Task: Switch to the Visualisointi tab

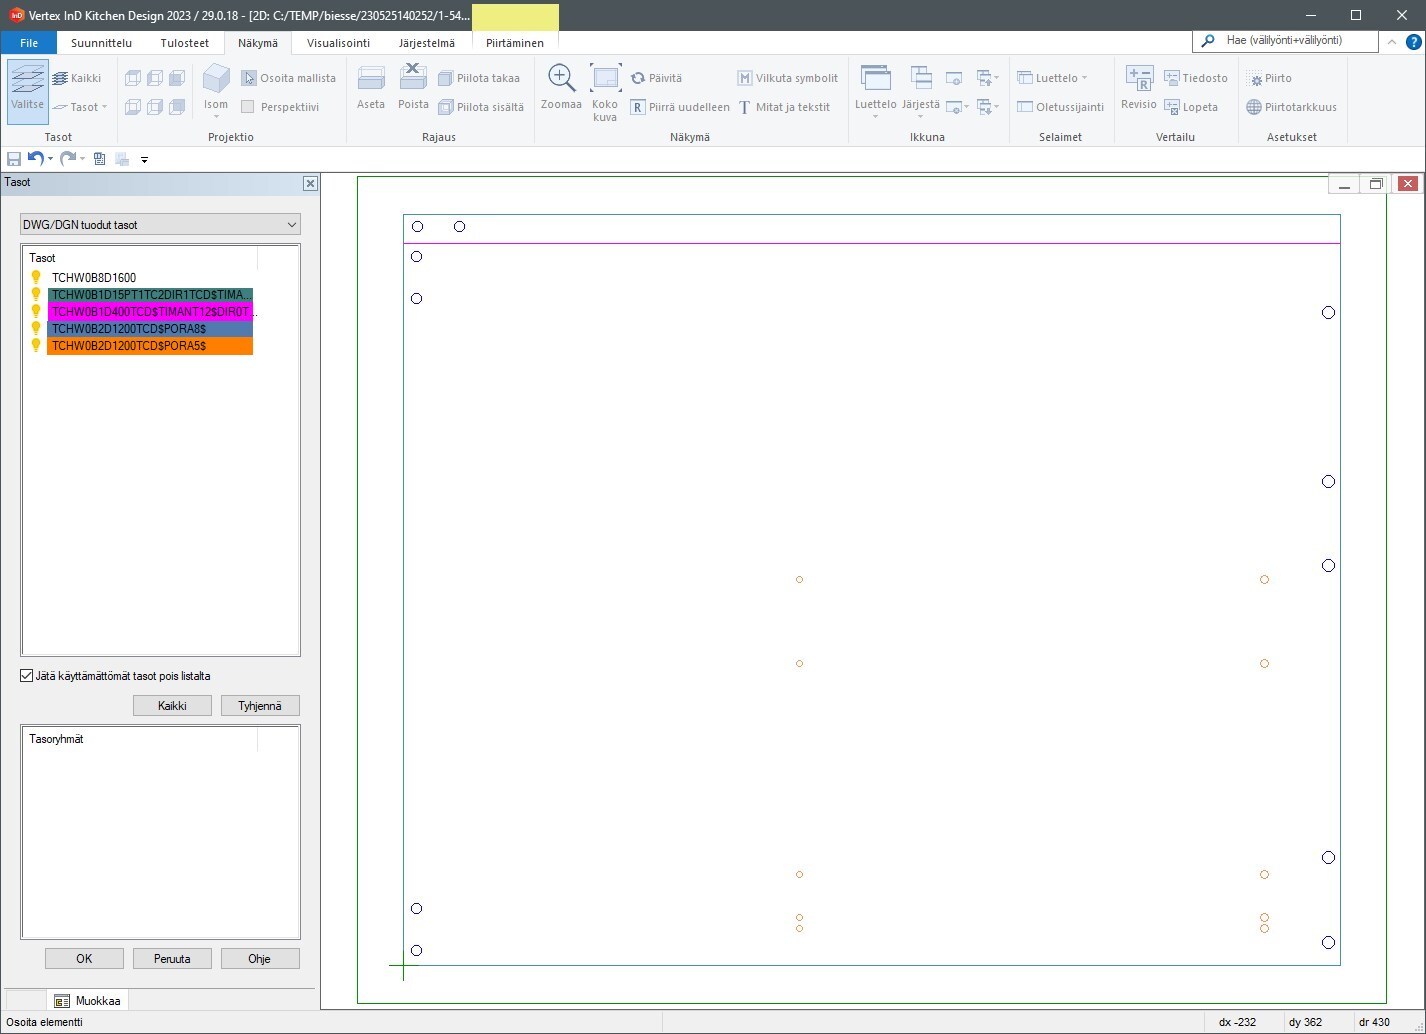Action: (x=338, y=43)
